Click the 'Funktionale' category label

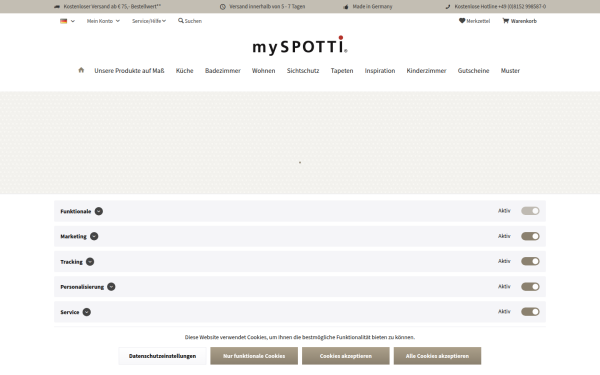tap(76, 211)
